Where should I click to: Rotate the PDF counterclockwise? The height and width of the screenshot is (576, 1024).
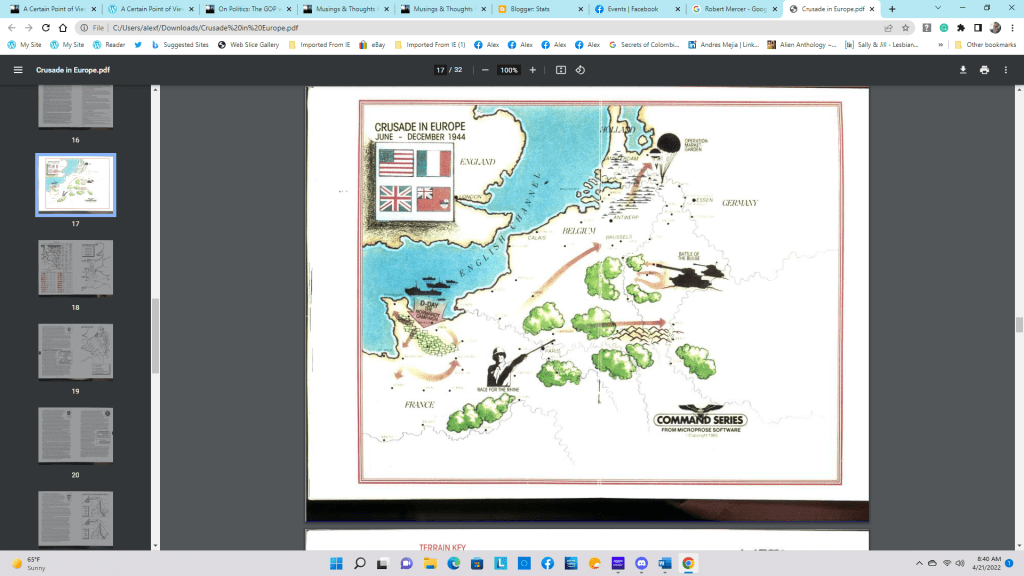580,70
